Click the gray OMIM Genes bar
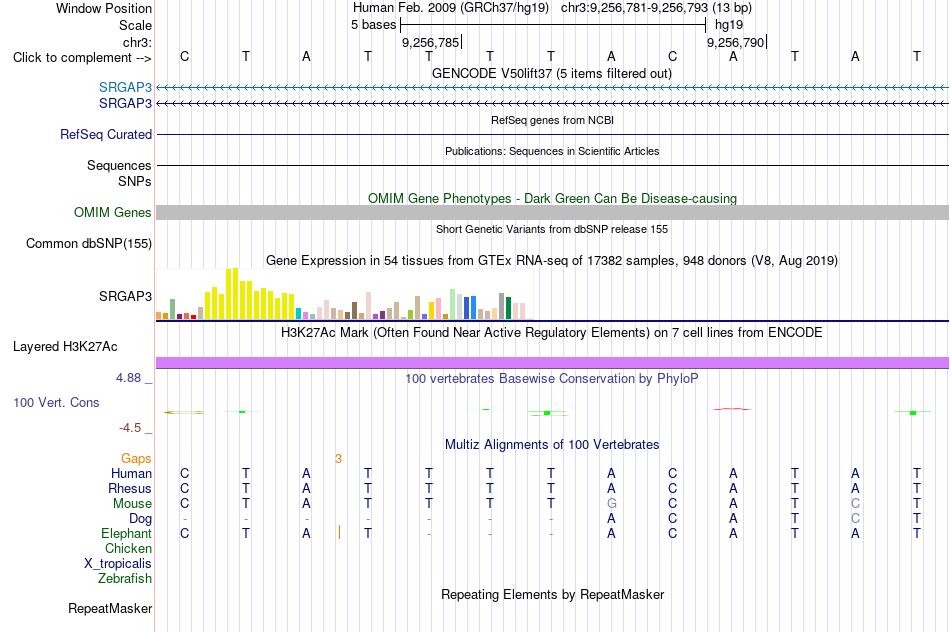950x632 pixels. (x=553, y=212)
